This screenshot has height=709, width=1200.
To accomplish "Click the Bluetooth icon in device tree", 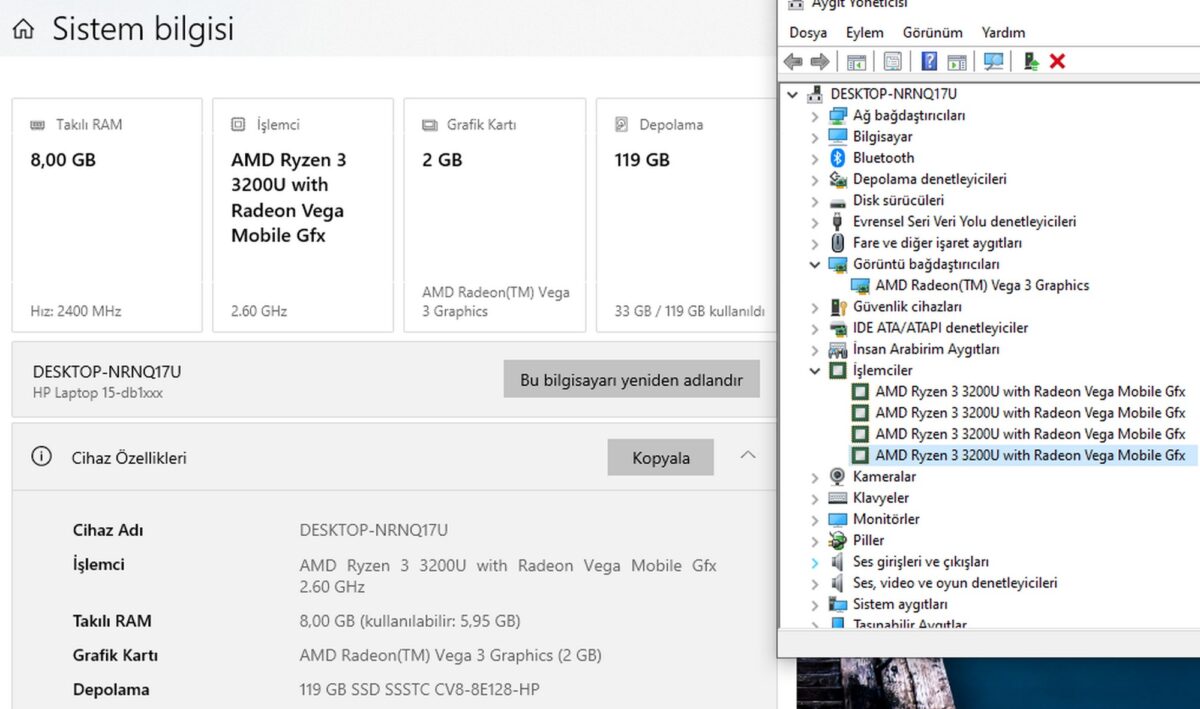I will click(x=838, y=158).
